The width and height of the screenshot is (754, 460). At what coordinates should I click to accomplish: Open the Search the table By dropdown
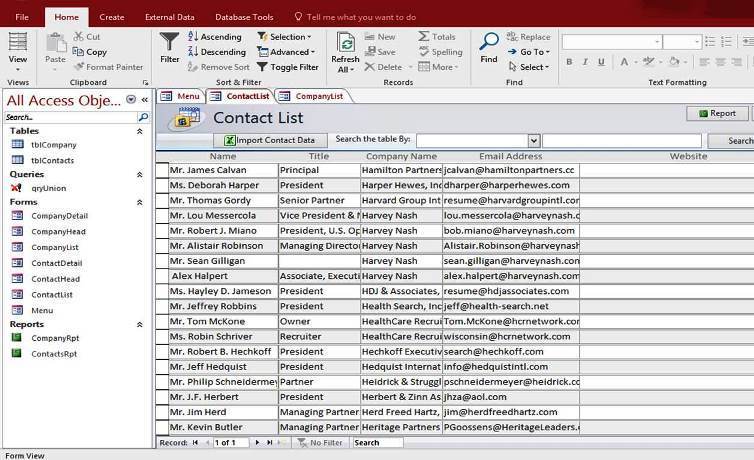tap(534, 141)
